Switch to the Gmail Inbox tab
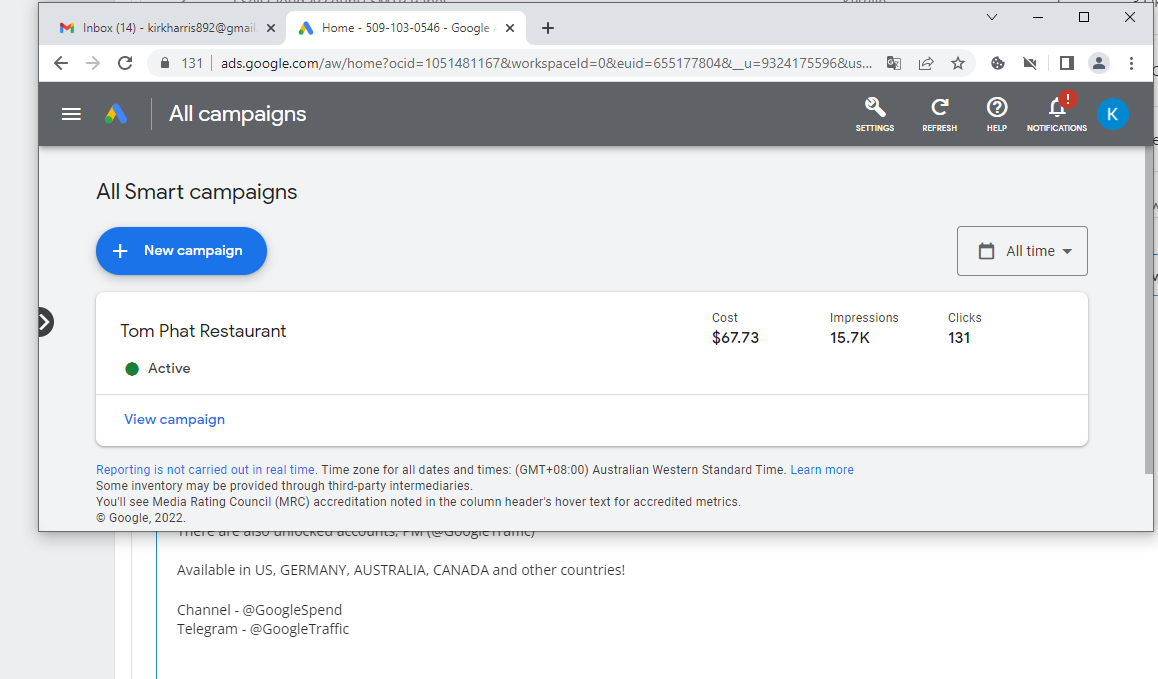The height and width of the screenshot is (679, 1158). pos(168,28)
